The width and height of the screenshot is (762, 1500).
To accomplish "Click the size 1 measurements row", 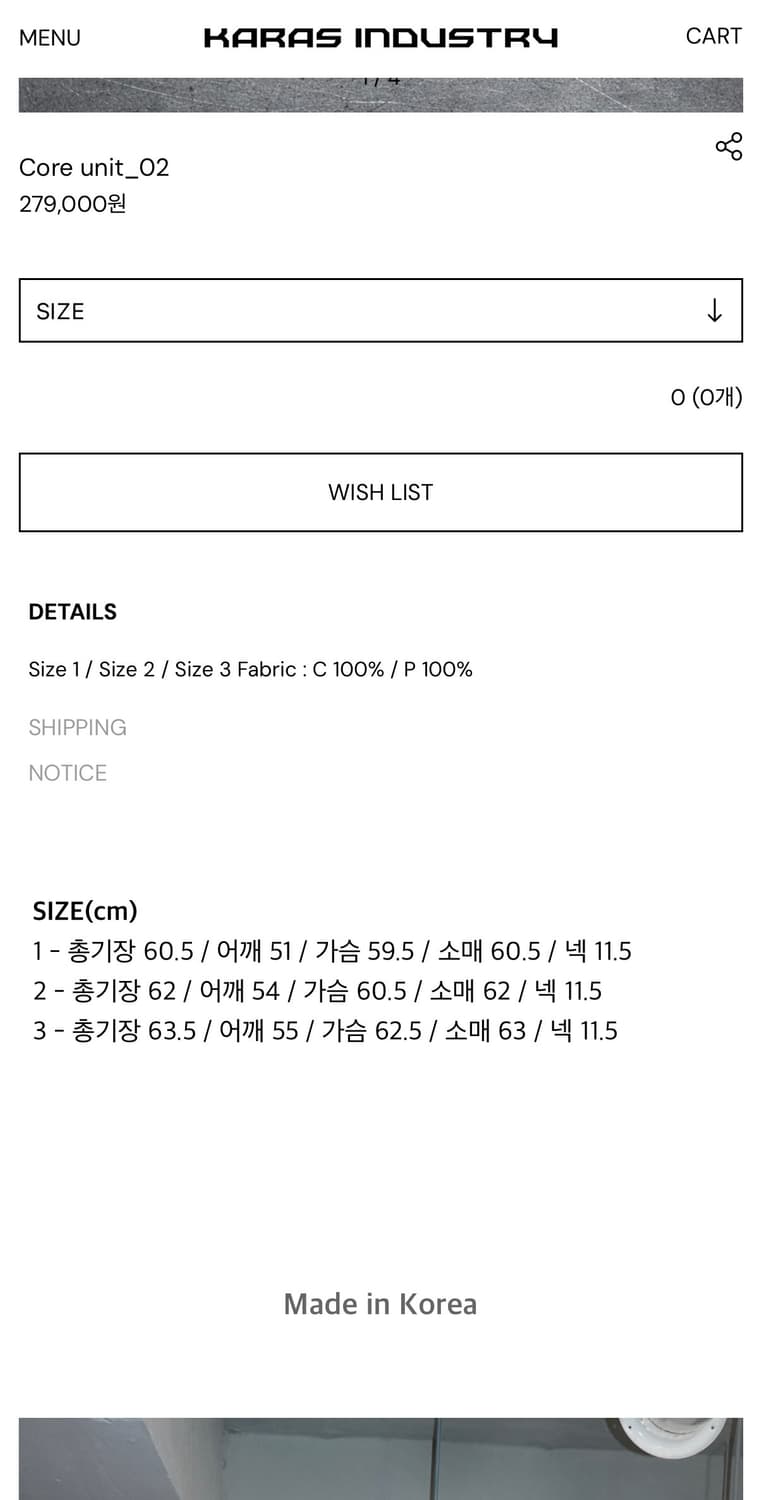I will tap(332, 951).
